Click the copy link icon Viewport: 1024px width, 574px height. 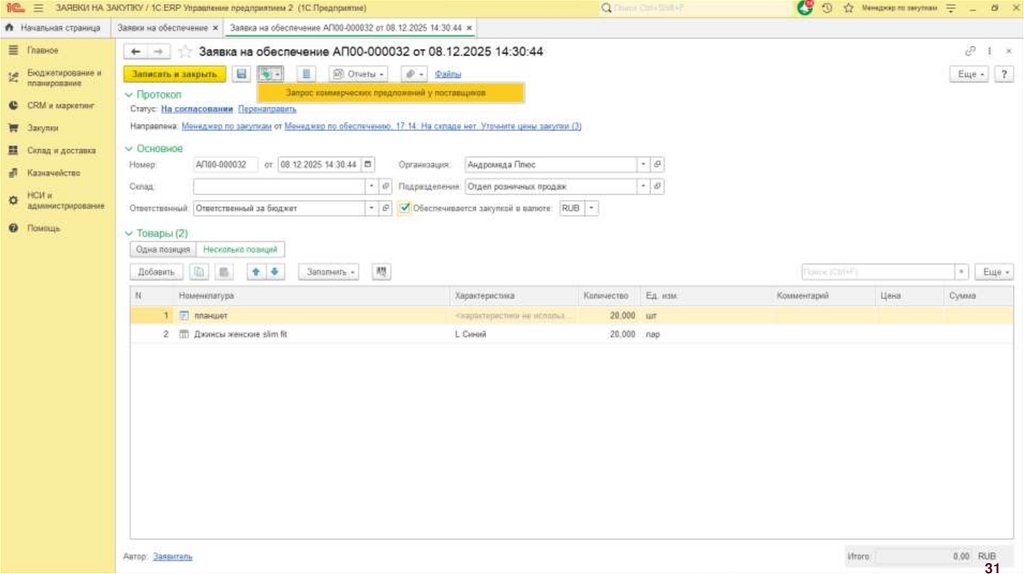point(970,51)
